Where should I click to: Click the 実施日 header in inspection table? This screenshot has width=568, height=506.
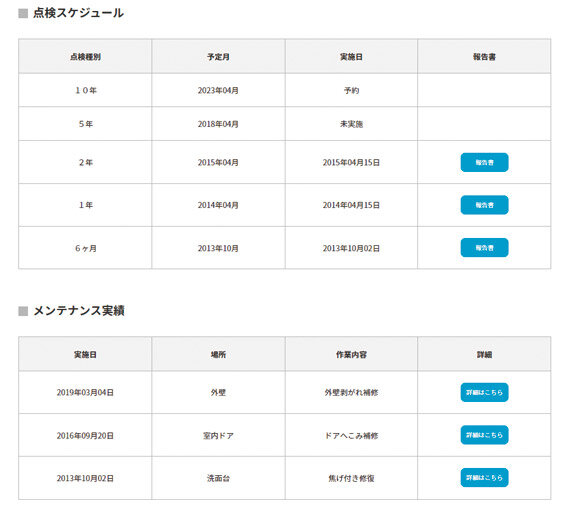(x=351, y=57)
